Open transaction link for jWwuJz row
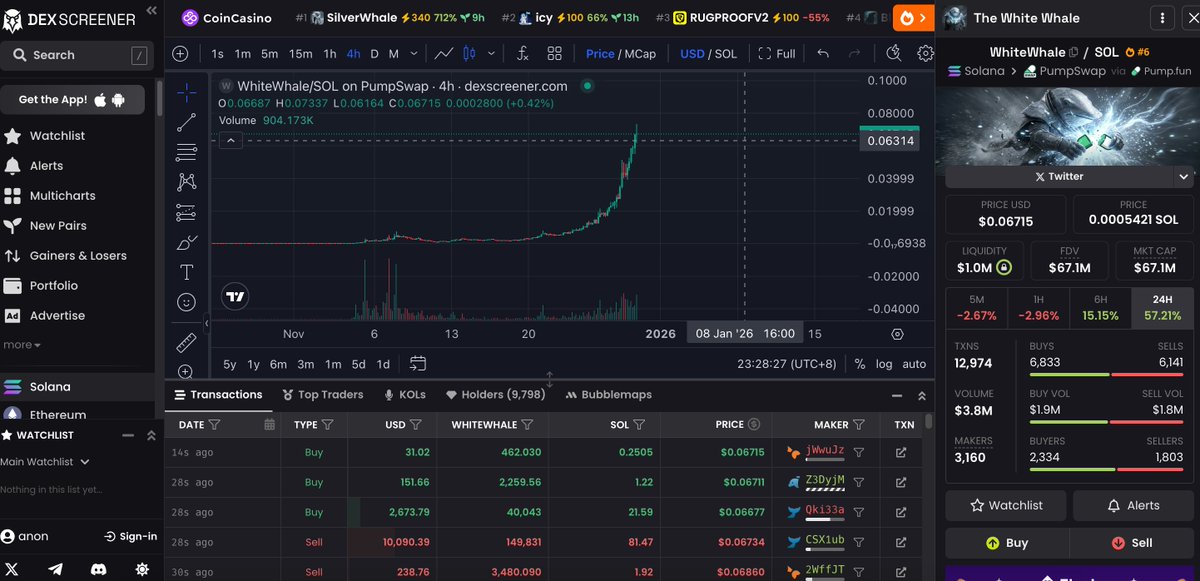The image size is (1200, 581). [901, 453]
